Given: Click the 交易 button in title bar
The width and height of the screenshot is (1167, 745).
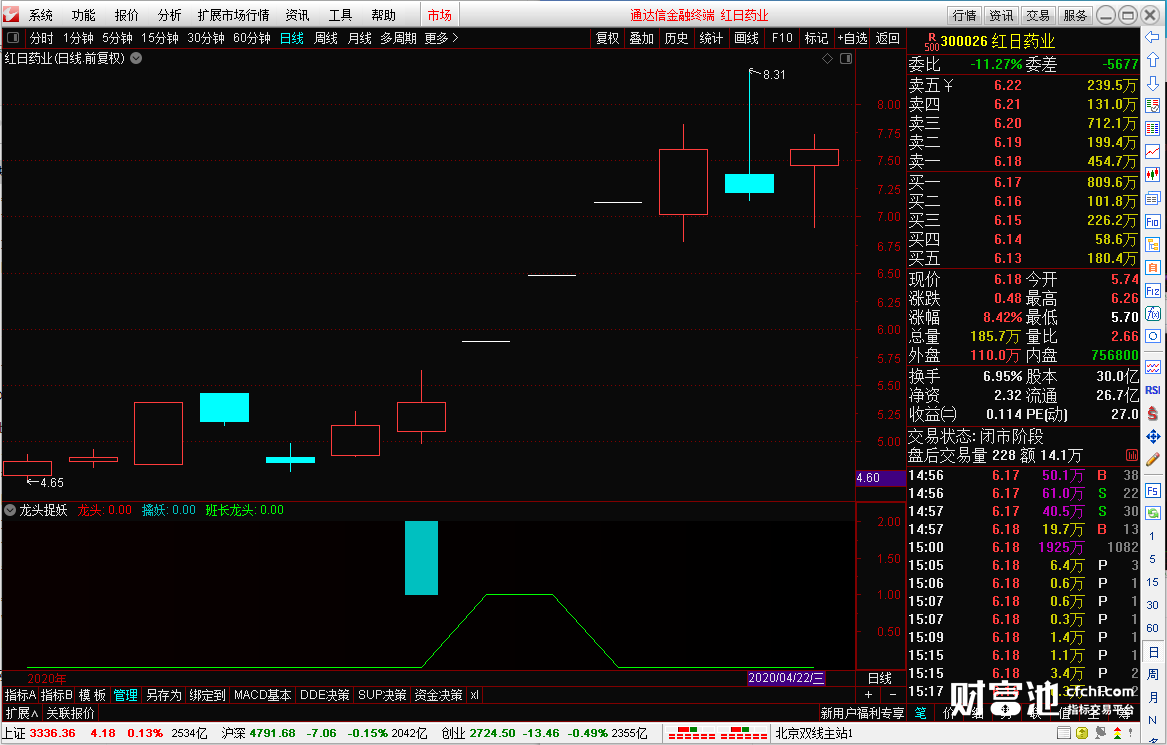Looking at the screenshot, I should click(1037, 15).
